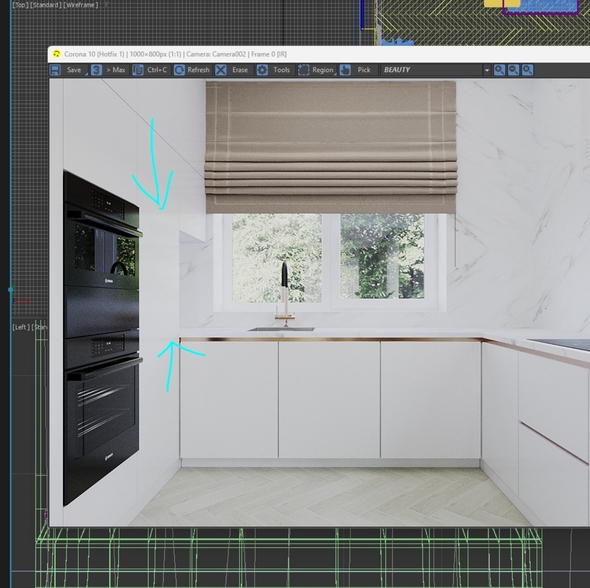
Task: Open the Tools gear menu
Action: click(x=262, y=70)
